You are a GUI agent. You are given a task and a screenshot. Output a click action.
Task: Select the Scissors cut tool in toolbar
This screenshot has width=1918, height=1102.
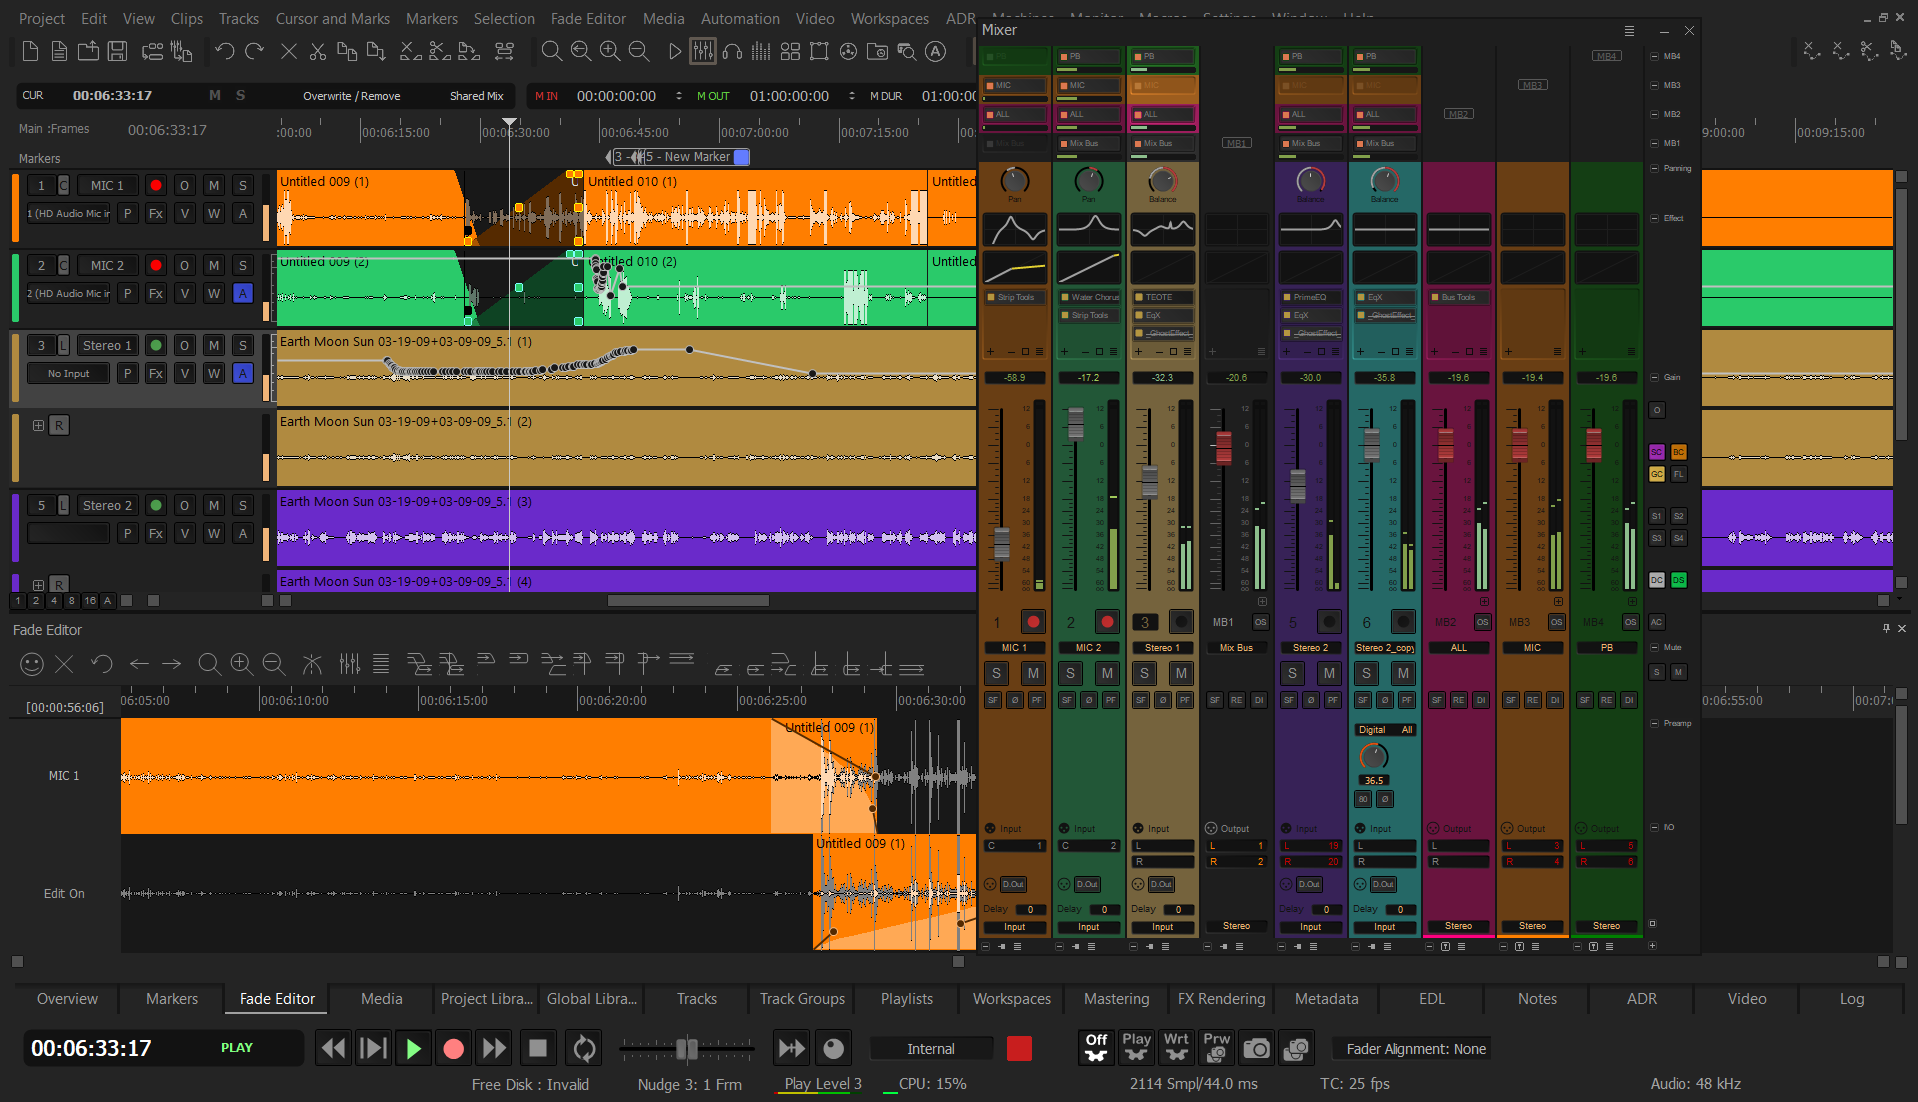317,51
